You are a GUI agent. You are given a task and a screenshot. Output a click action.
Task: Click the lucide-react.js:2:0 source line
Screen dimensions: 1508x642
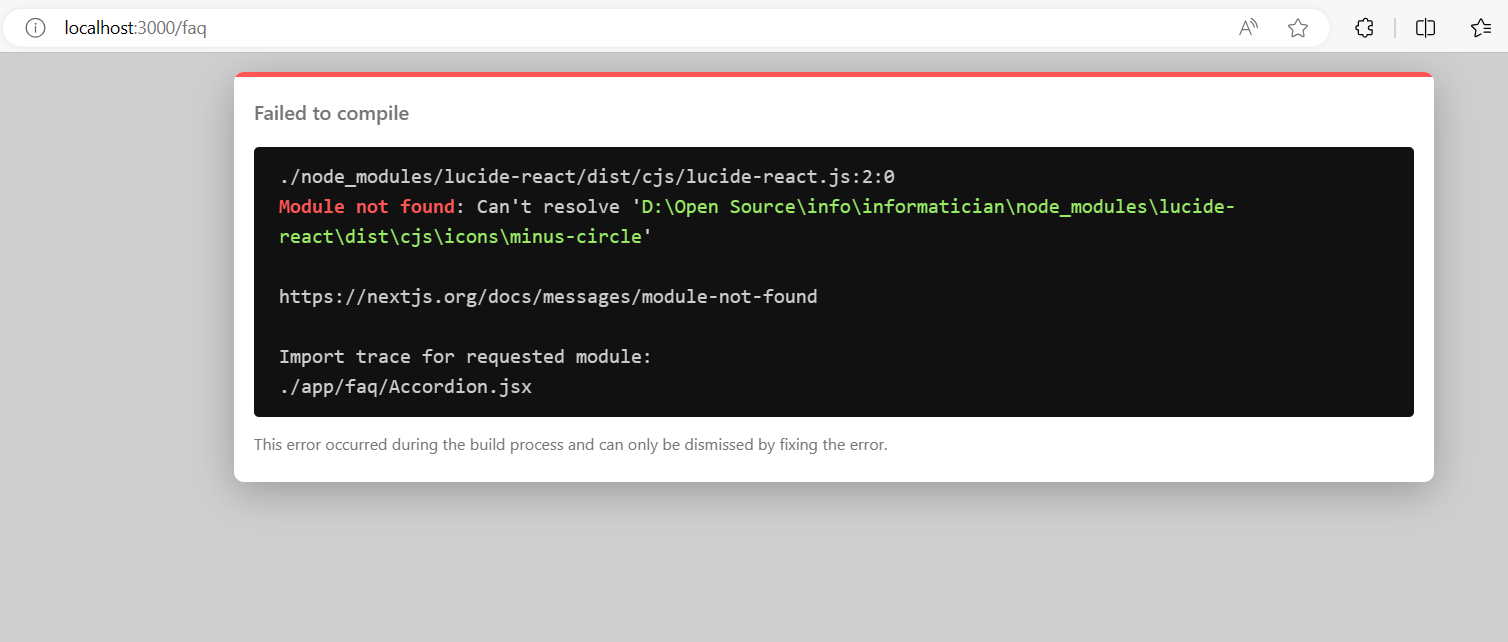tap(587, 176)
